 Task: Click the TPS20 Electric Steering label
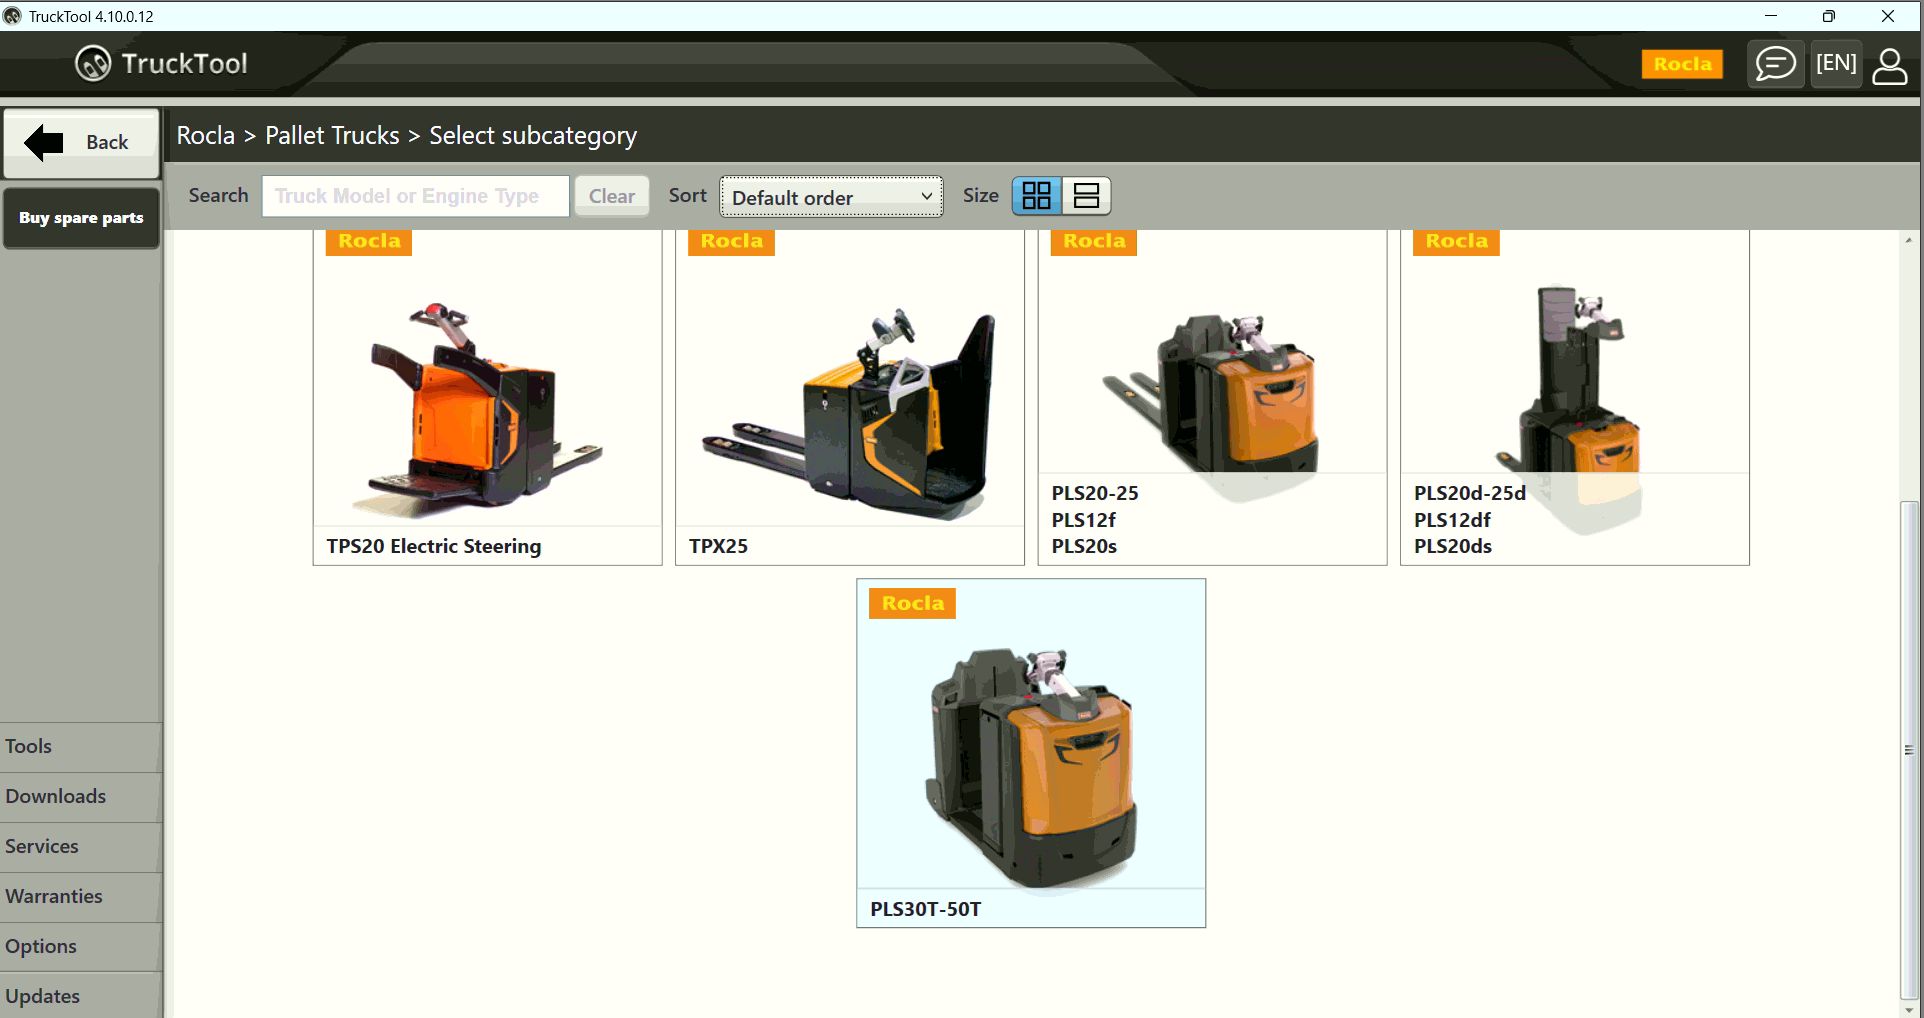pyautogui.click(x=434, y=546)
